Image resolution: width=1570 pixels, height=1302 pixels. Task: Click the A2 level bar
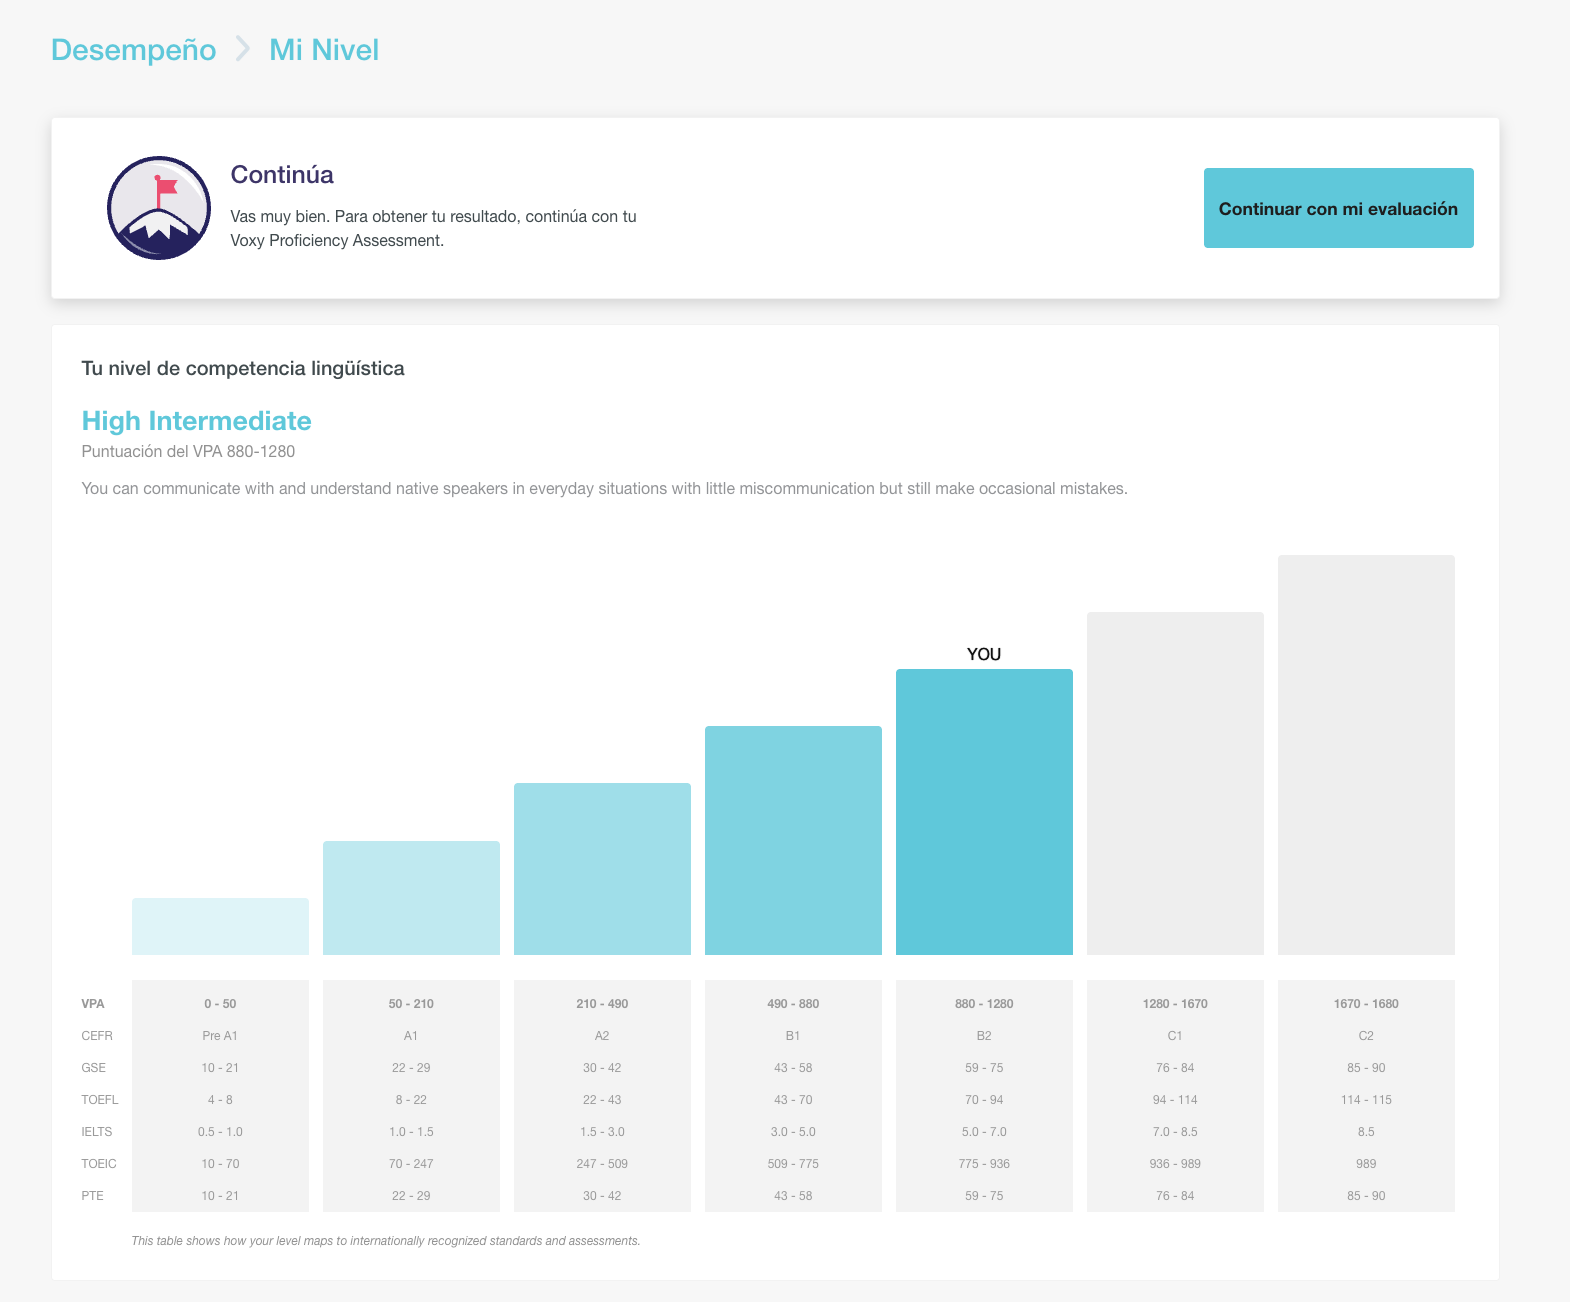click(x=602, y=869)
